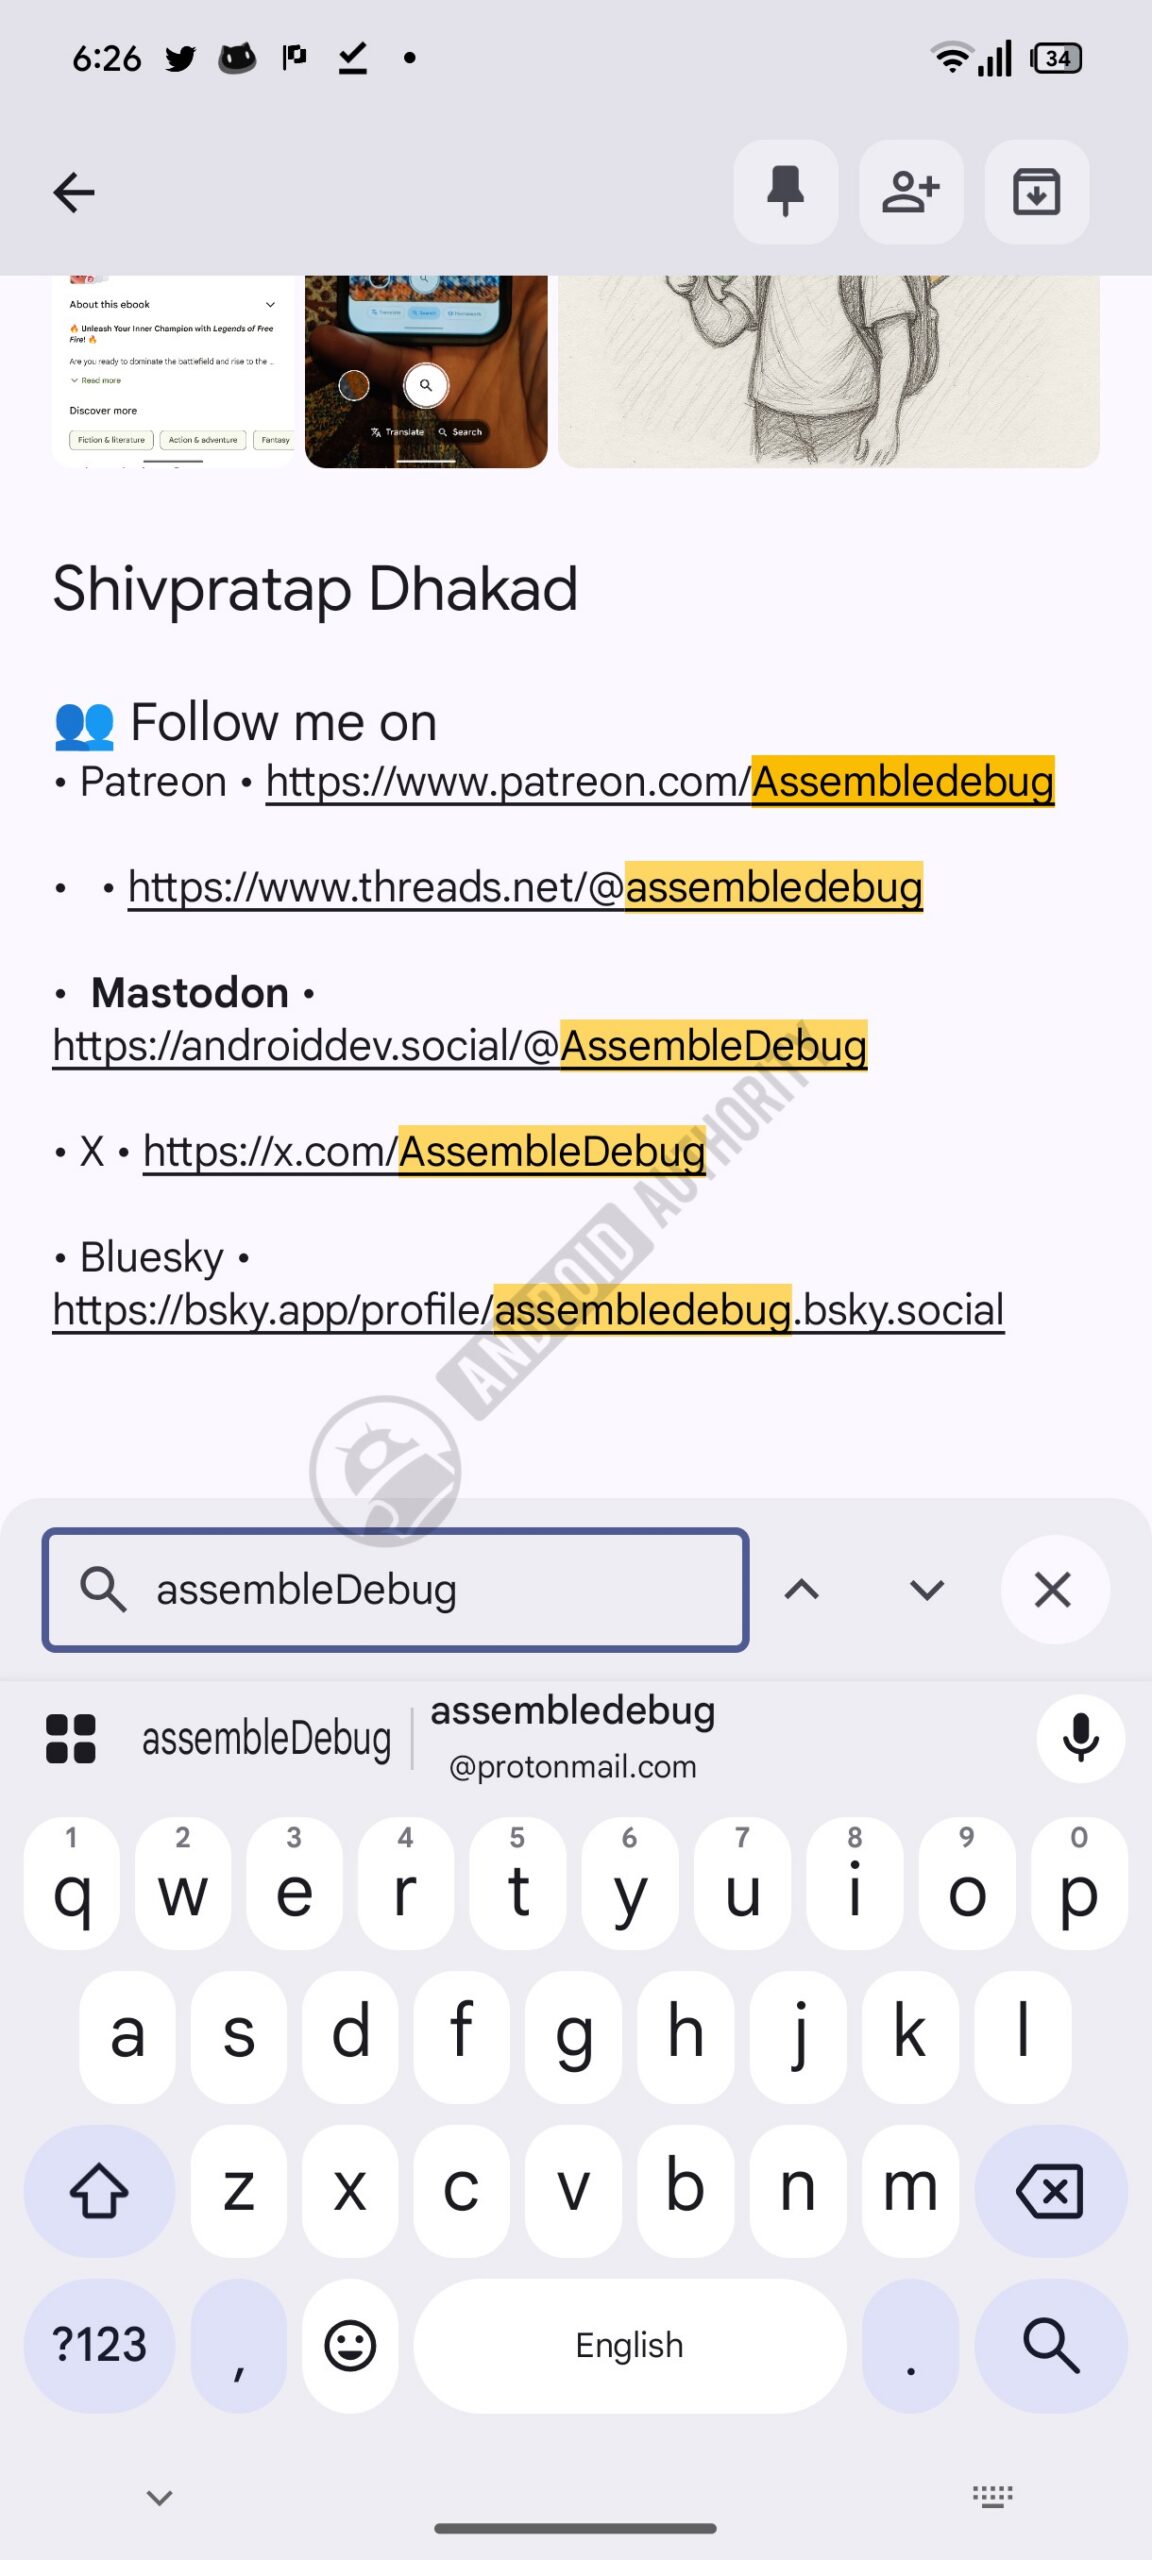Tap the assembleDebug search input field
Image resolution: width=1152 pixels, height=2560 pixels.
pos(396,1589)
